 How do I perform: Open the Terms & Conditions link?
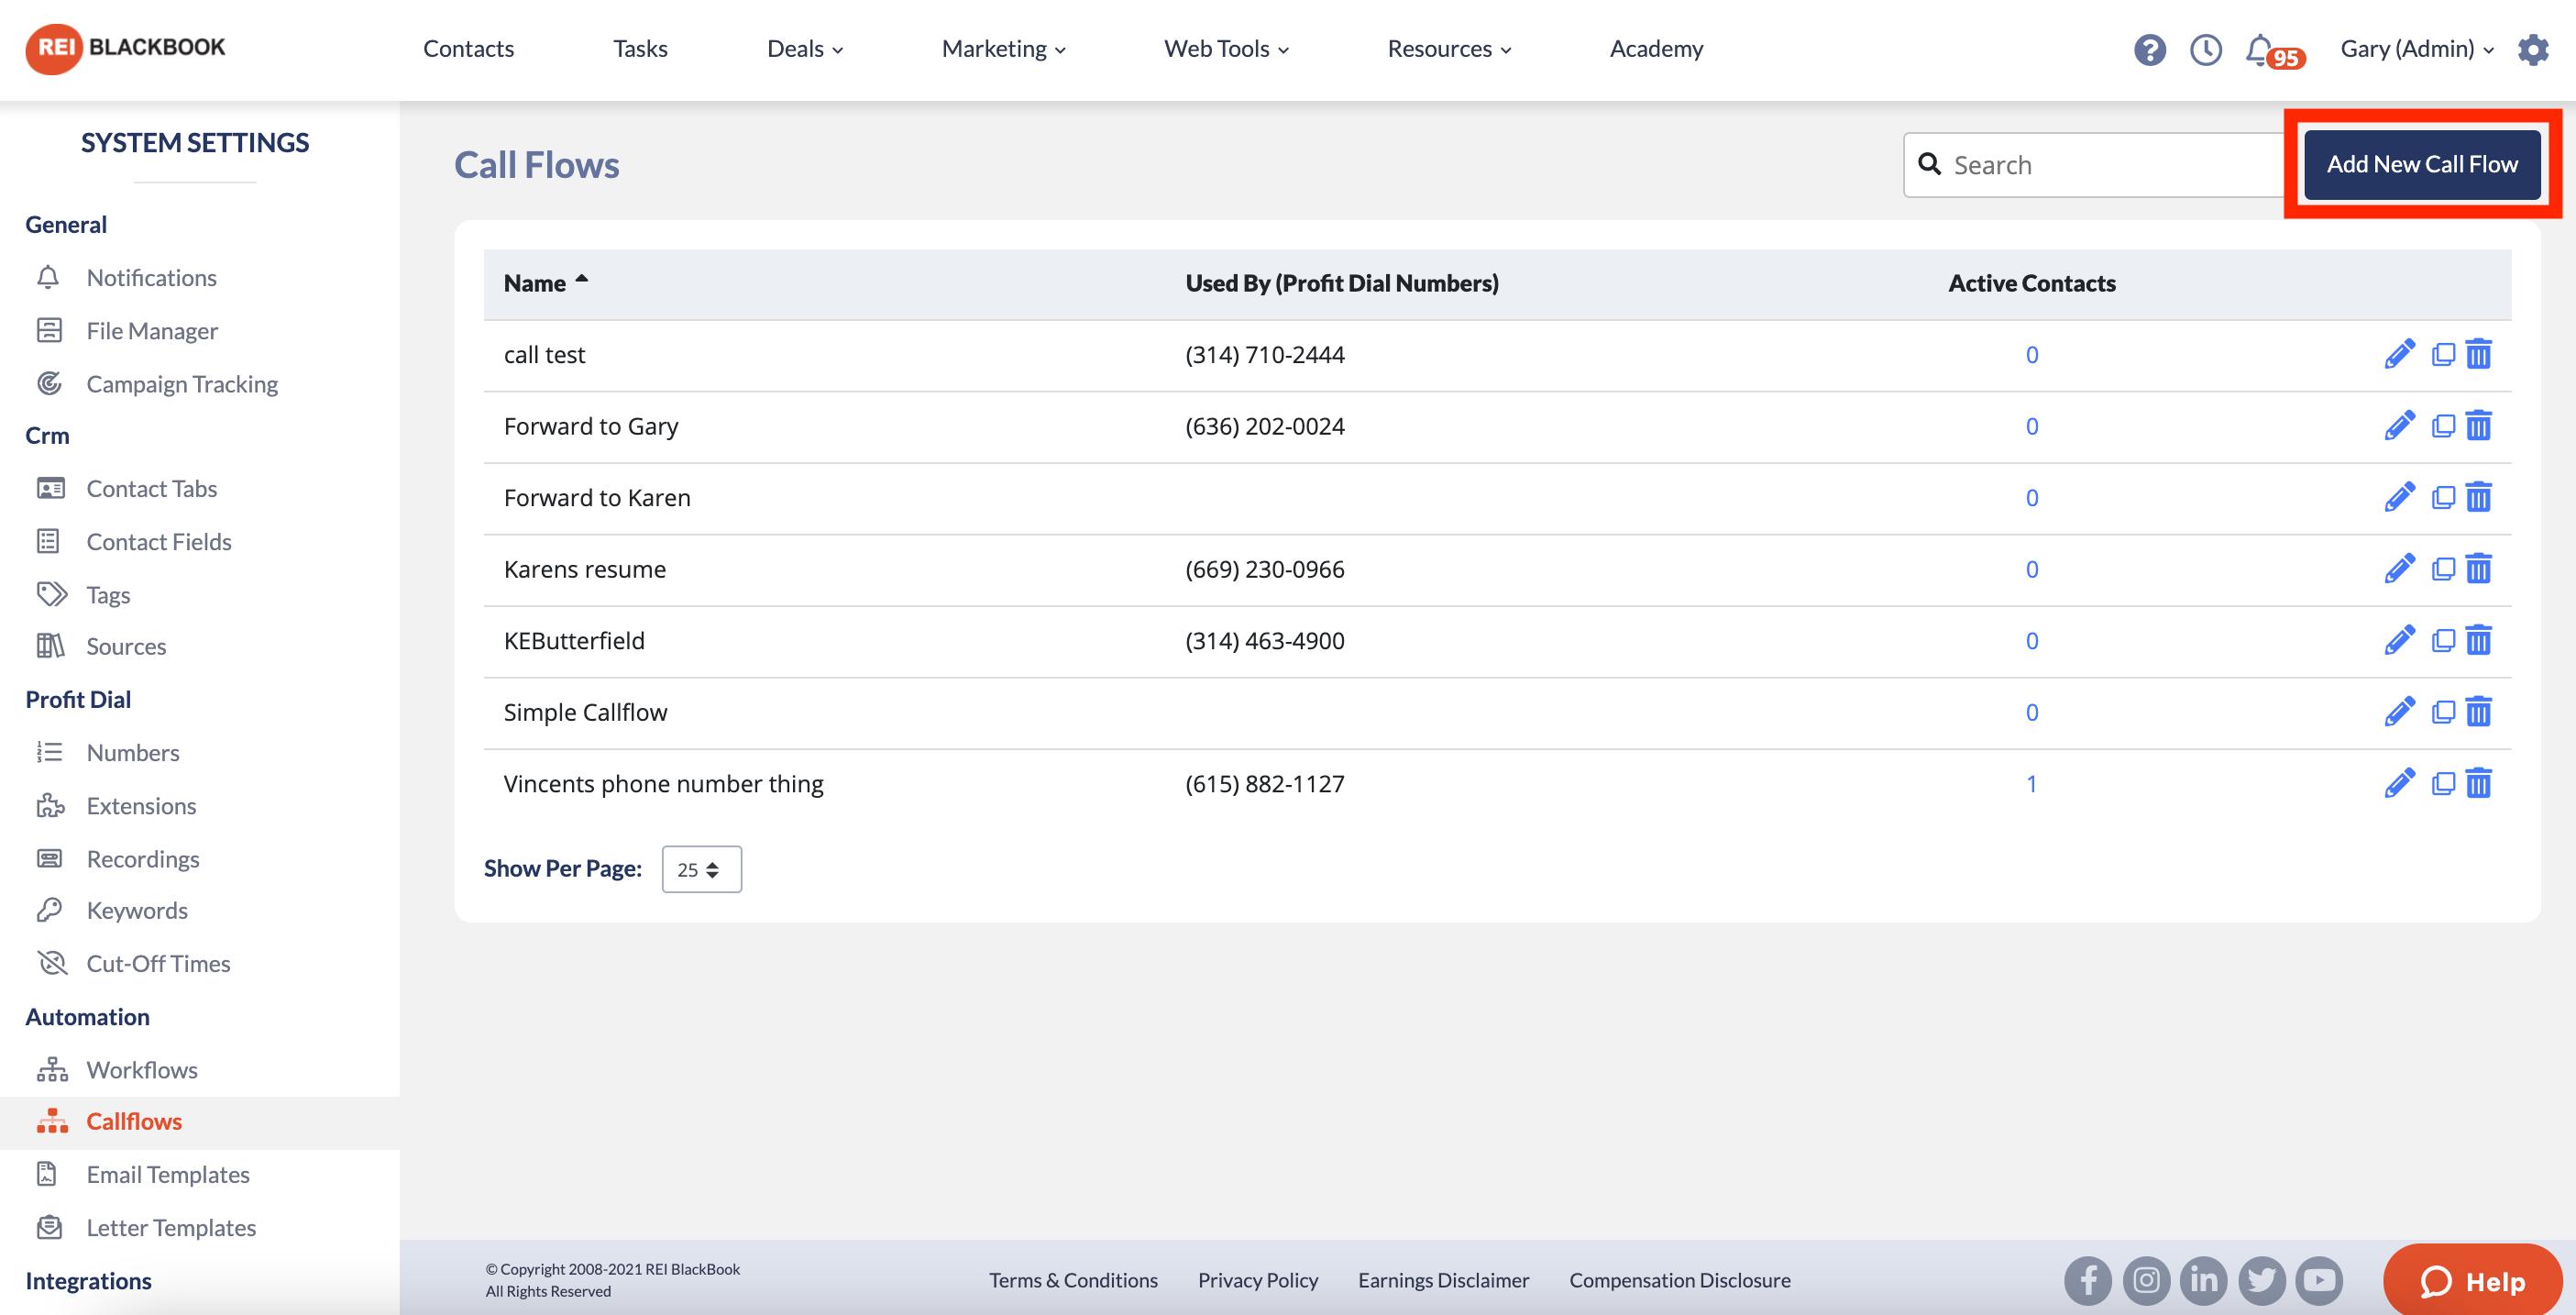[1073, 1280]
